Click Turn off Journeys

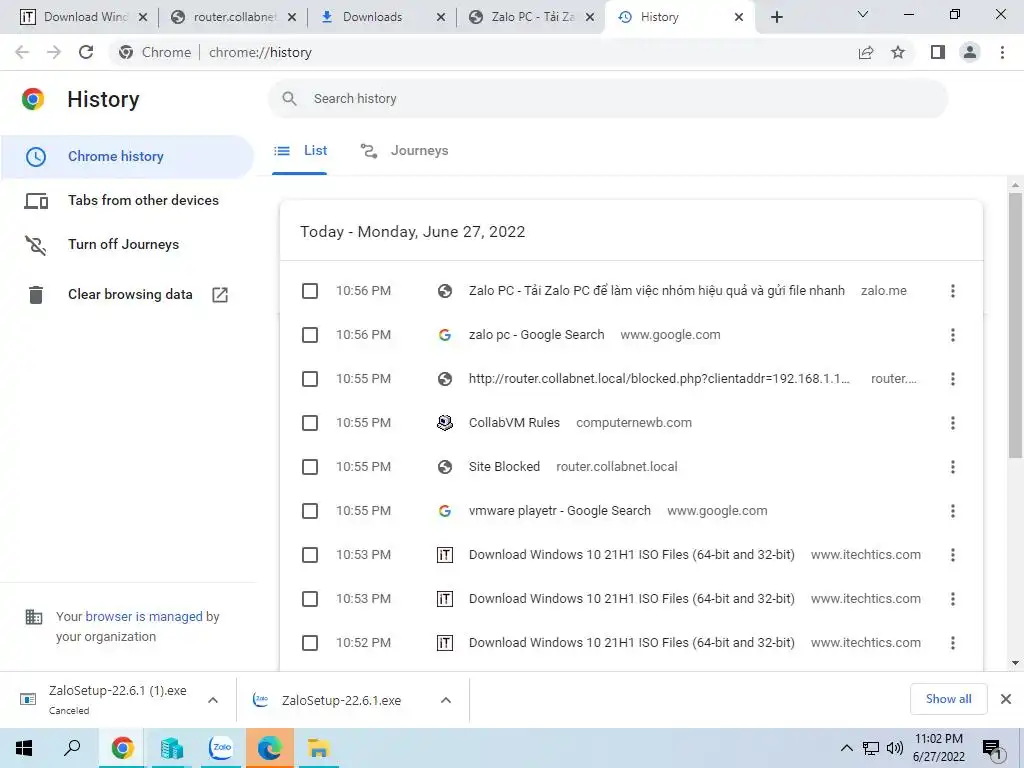coord(127,244)
